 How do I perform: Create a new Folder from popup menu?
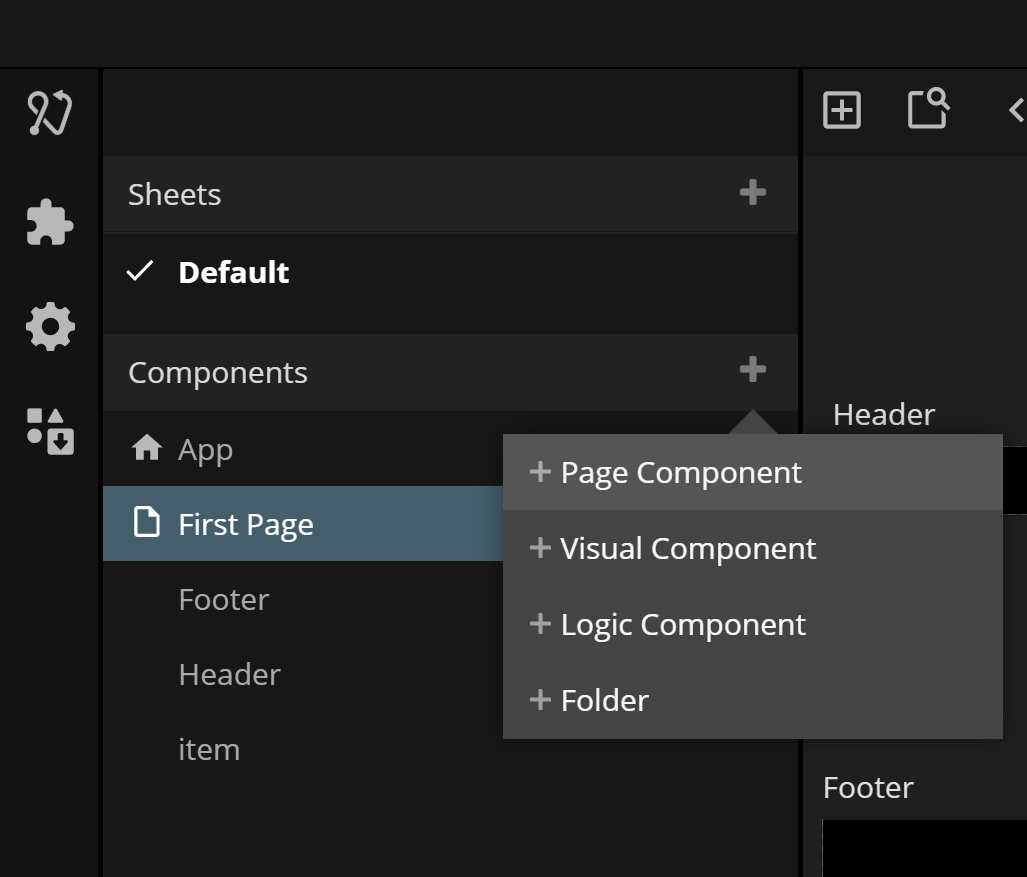click(x=604, y=701)
